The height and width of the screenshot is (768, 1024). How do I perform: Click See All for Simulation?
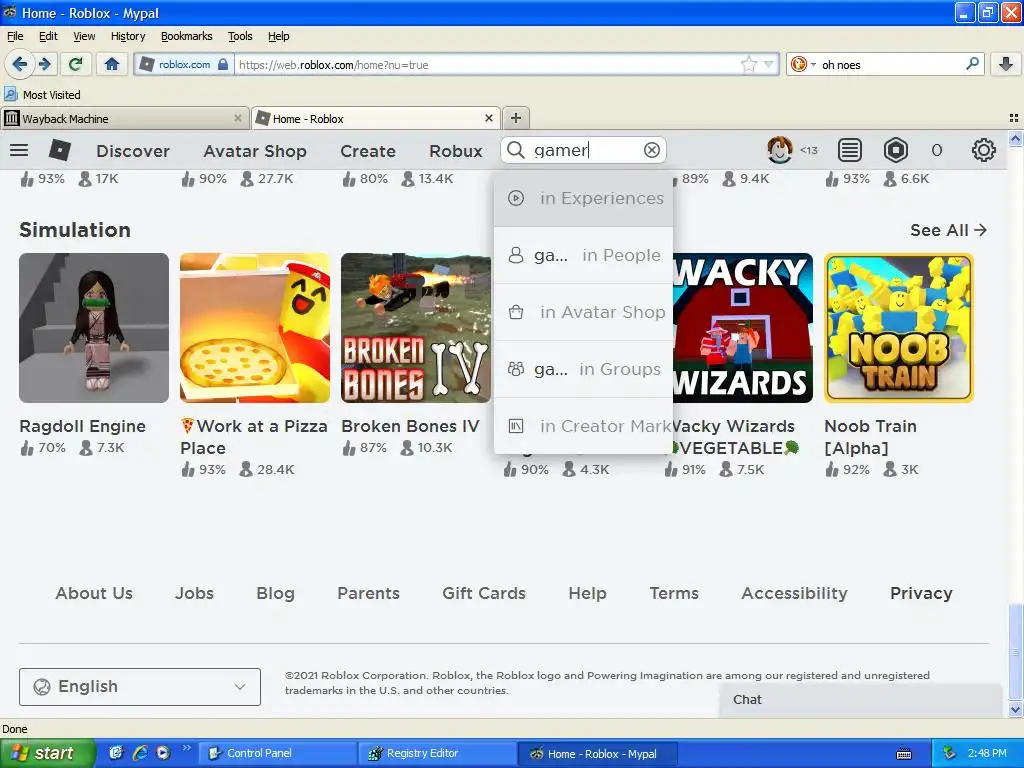[x=948, y=230]
